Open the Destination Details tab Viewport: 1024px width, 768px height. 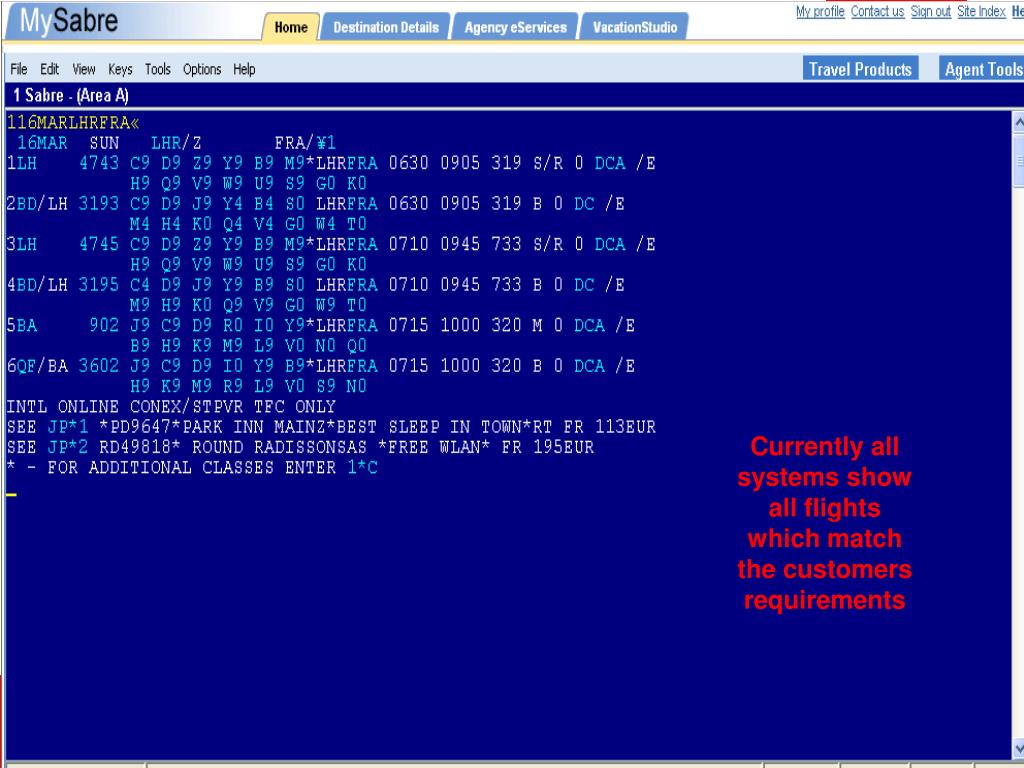[386, 27]
